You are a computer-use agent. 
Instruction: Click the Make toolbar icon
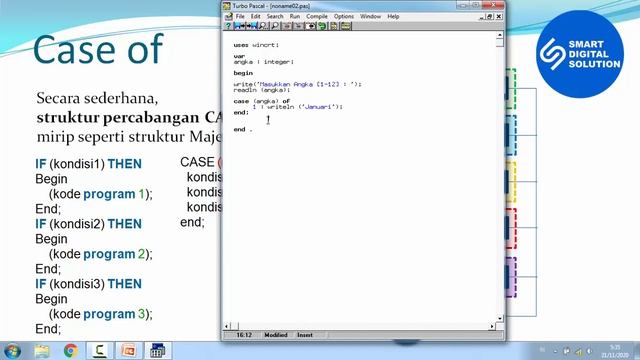point(346,26)
